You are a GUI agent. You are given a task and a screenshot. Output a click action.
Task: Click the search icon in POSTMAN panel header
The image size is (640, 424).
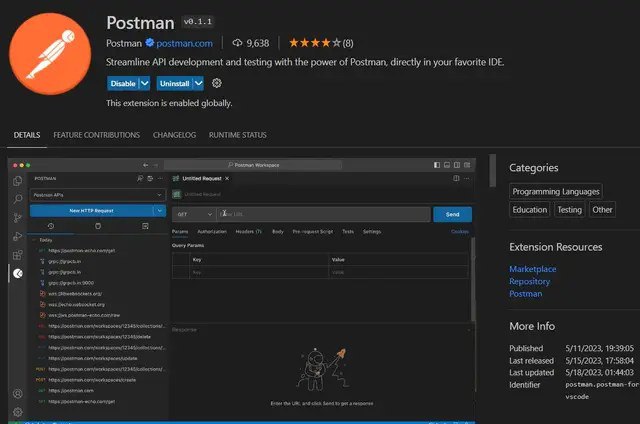[140, 178]
